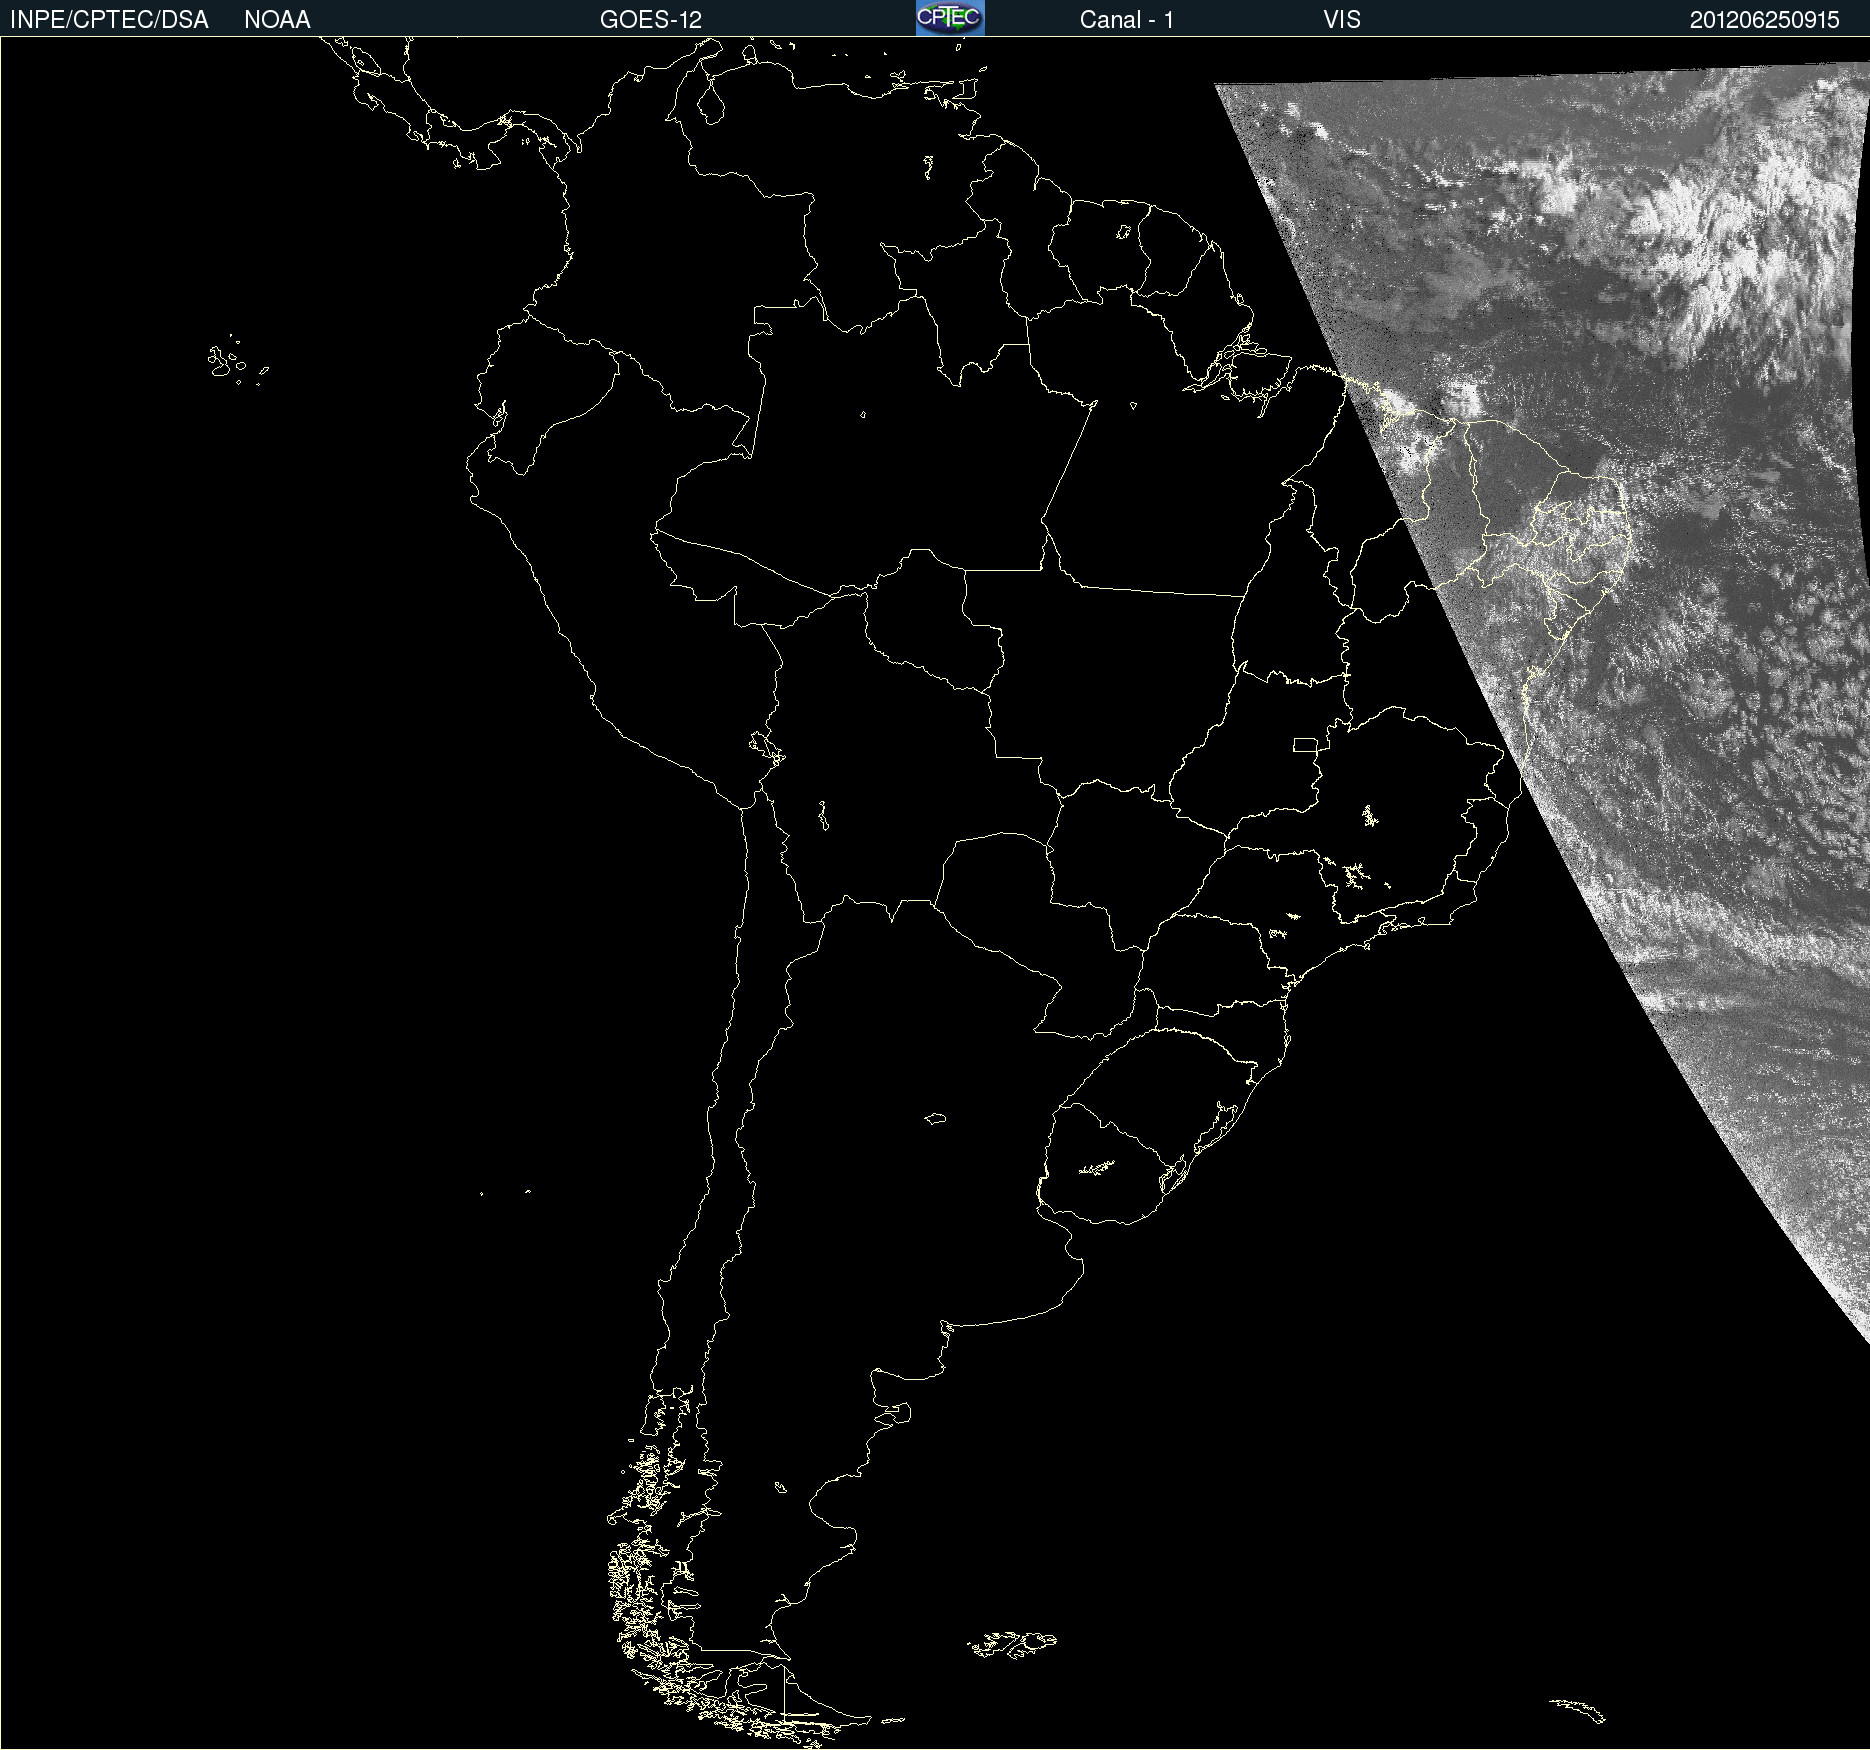Viewport: 1870px width, 1750px height.
Task: Select the INPE/CPTEC/DSA header text
Action: click(x=109, y=20)
